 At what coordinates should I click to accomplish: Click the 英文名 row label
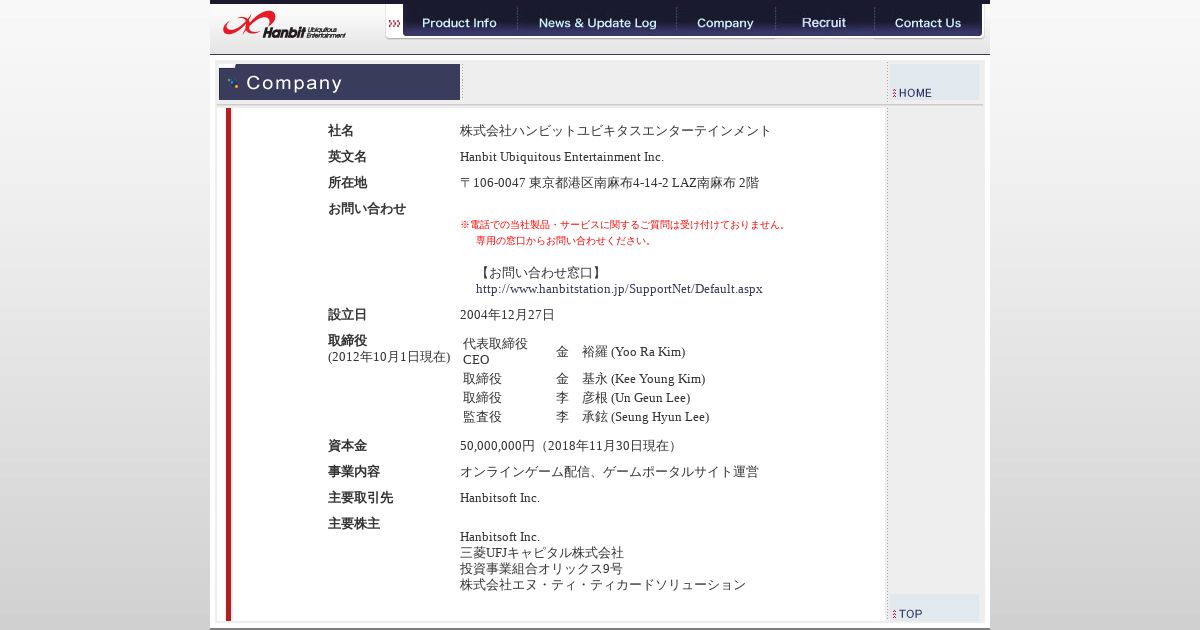click(x=347, y=157)
